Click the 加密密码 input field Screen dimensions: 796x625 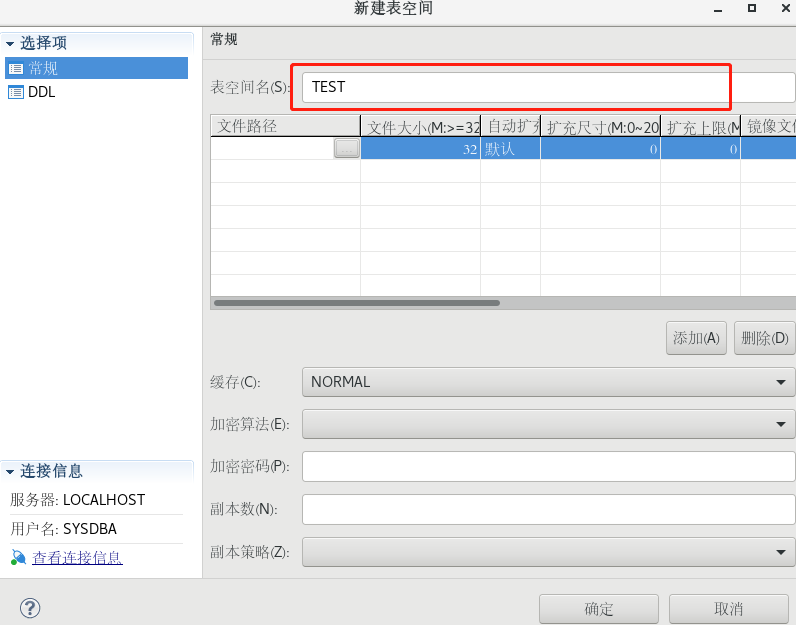tap(548, 466)
